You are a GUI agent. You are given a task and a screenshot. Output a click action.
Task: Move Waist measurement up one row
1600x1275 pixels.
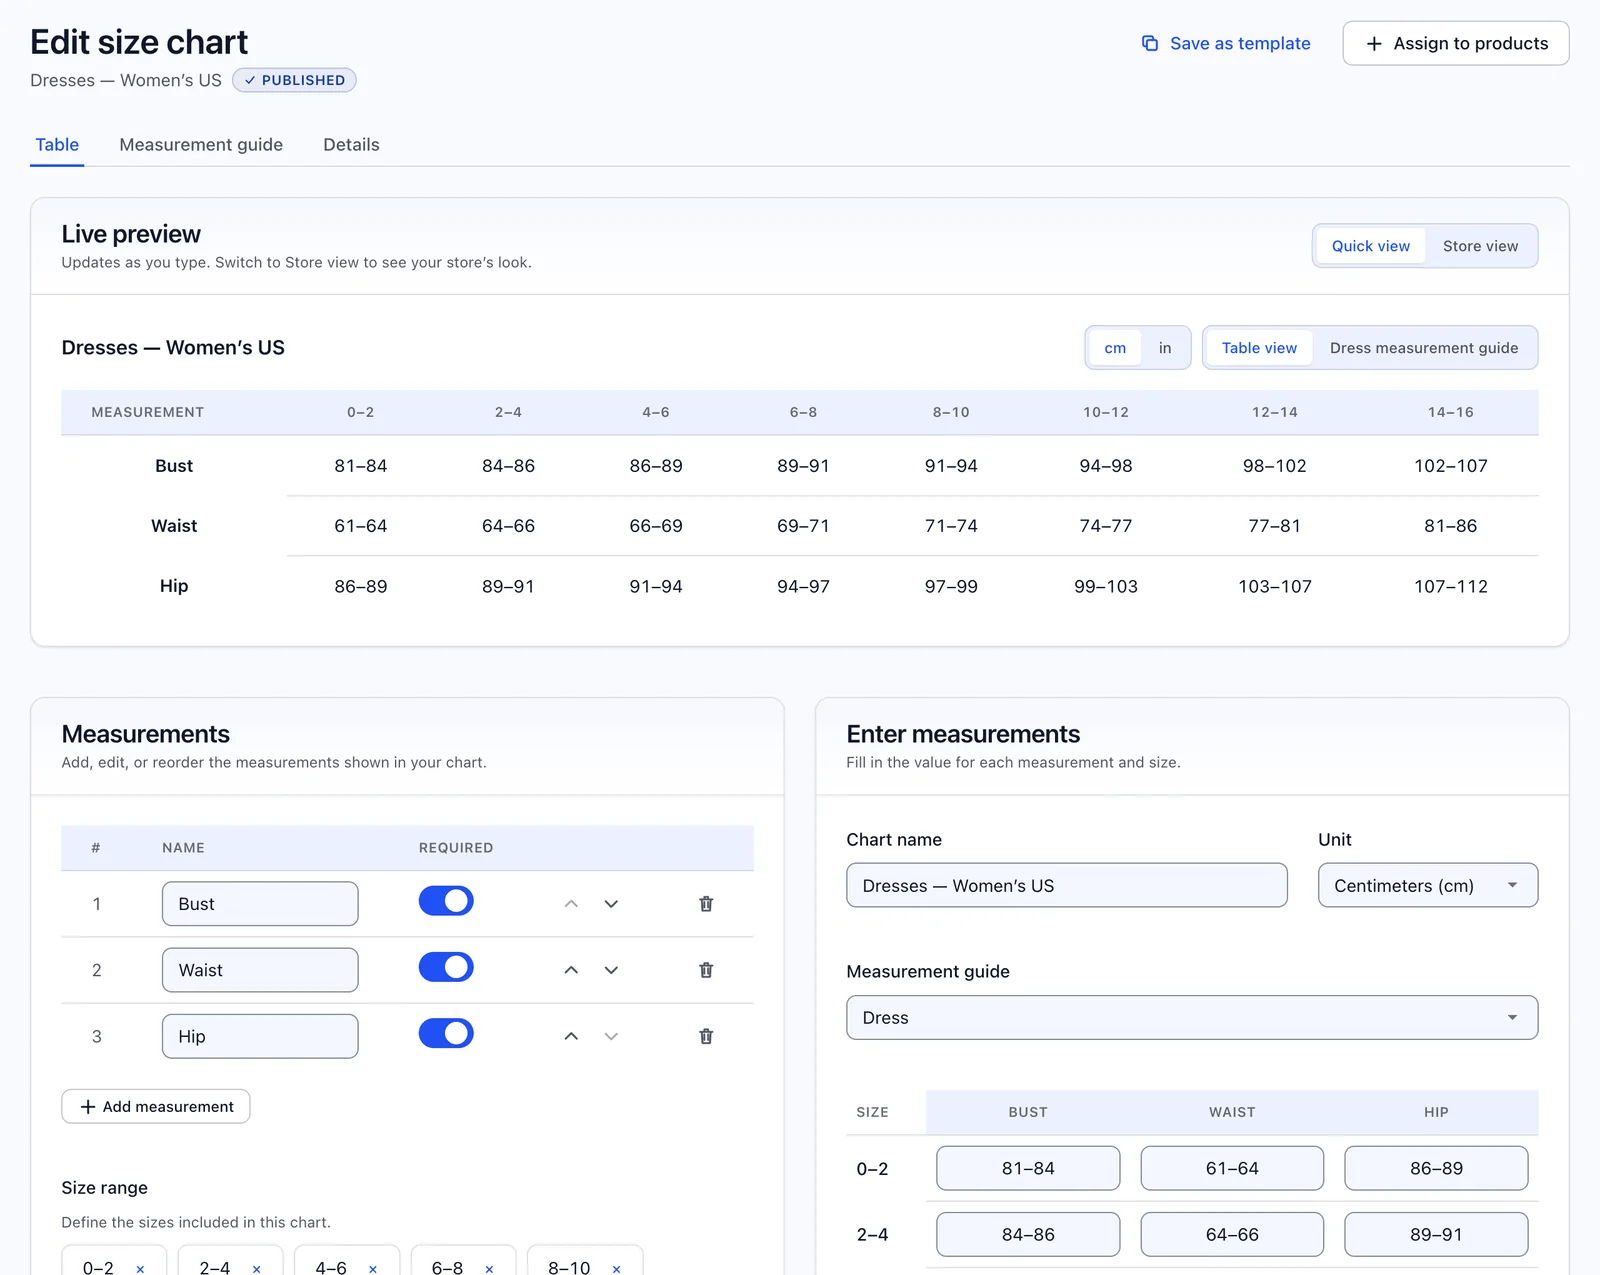click(x=571, y=970)
